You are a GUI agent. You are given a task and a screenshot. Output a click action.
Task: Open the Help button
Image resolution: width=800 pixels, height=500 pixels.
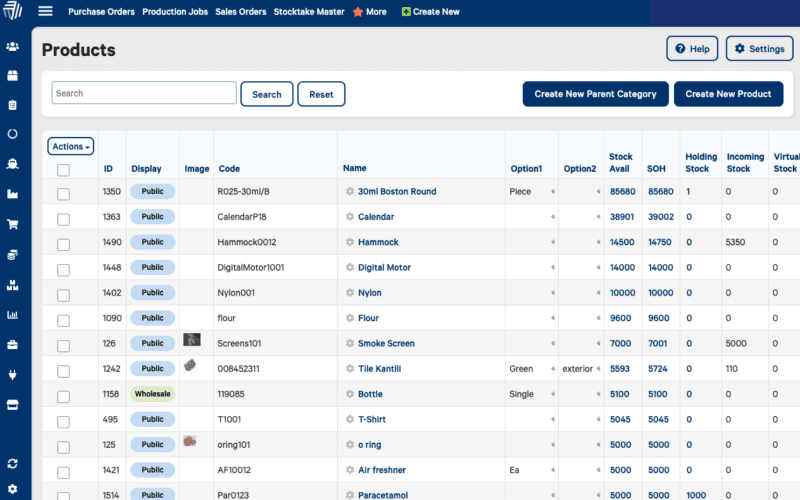click(x=692, y=48)
